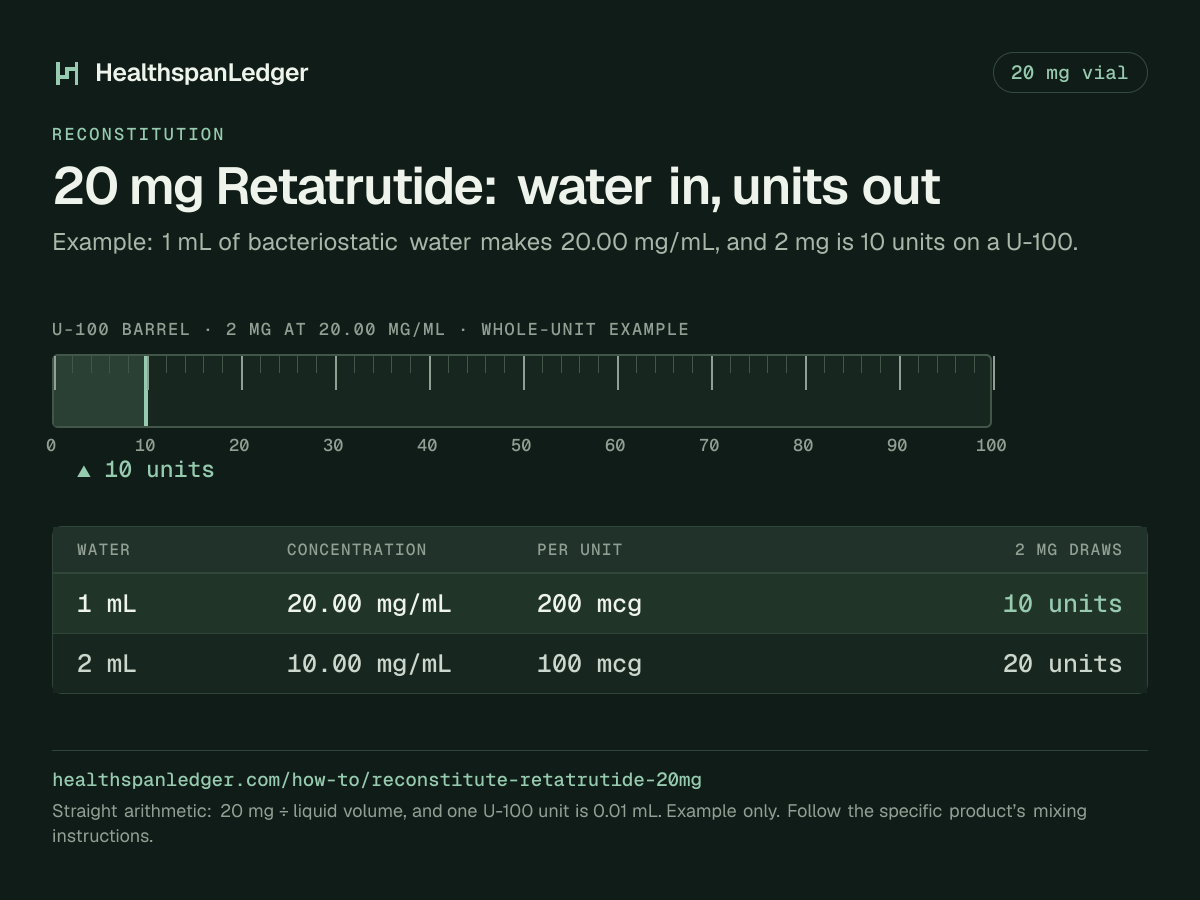Click the '1 mL' water cell
Screen dimensions: 1200x900
[107, 604]
